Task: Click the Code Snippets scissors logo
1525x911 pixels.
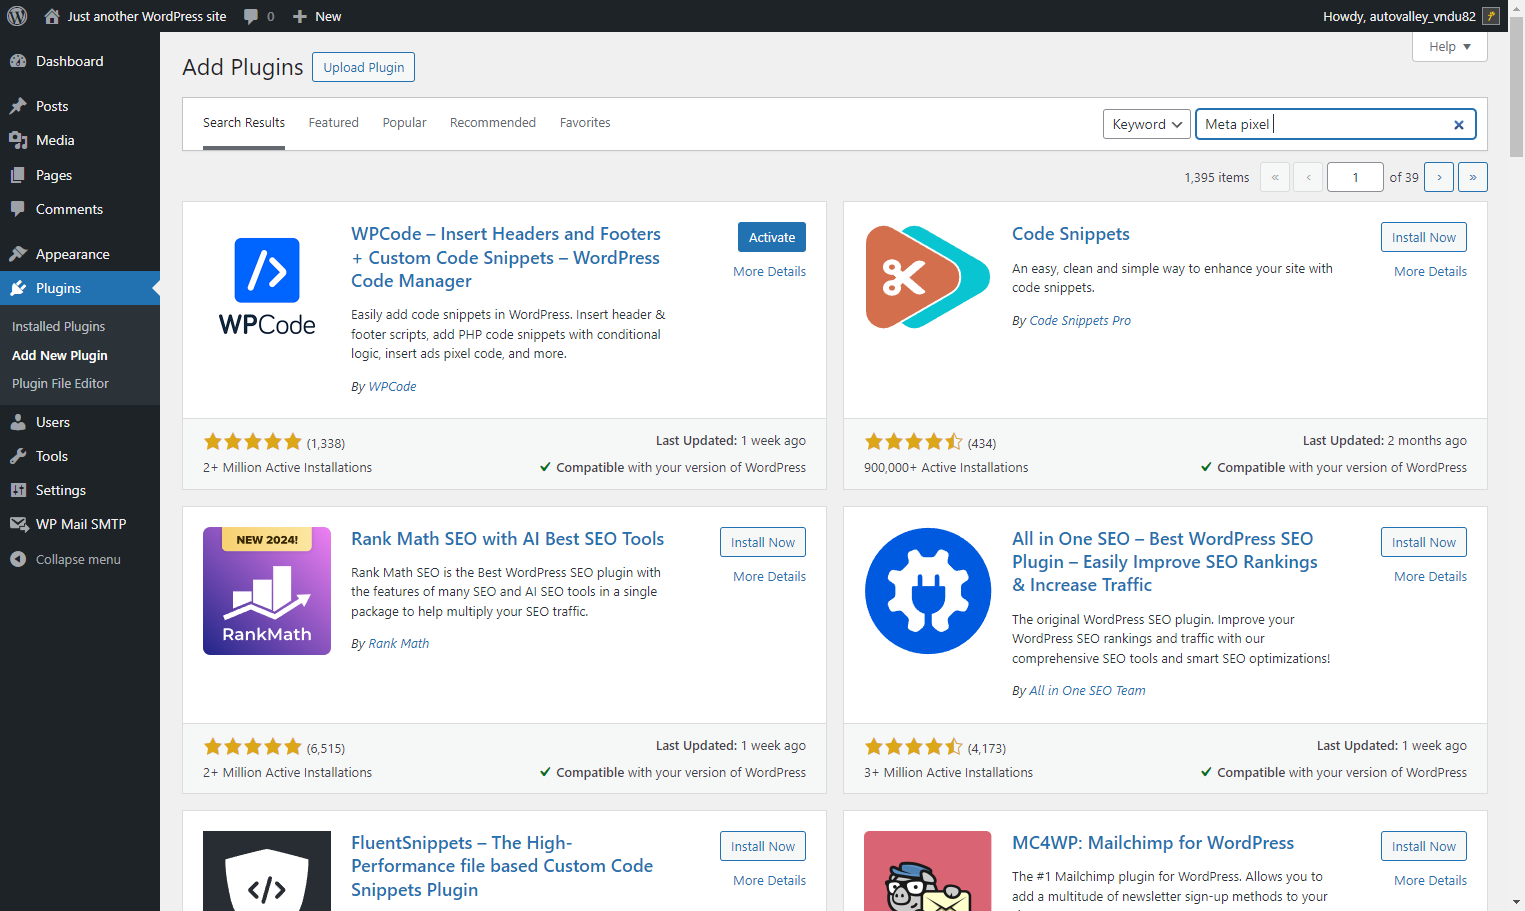Action: 928,277
